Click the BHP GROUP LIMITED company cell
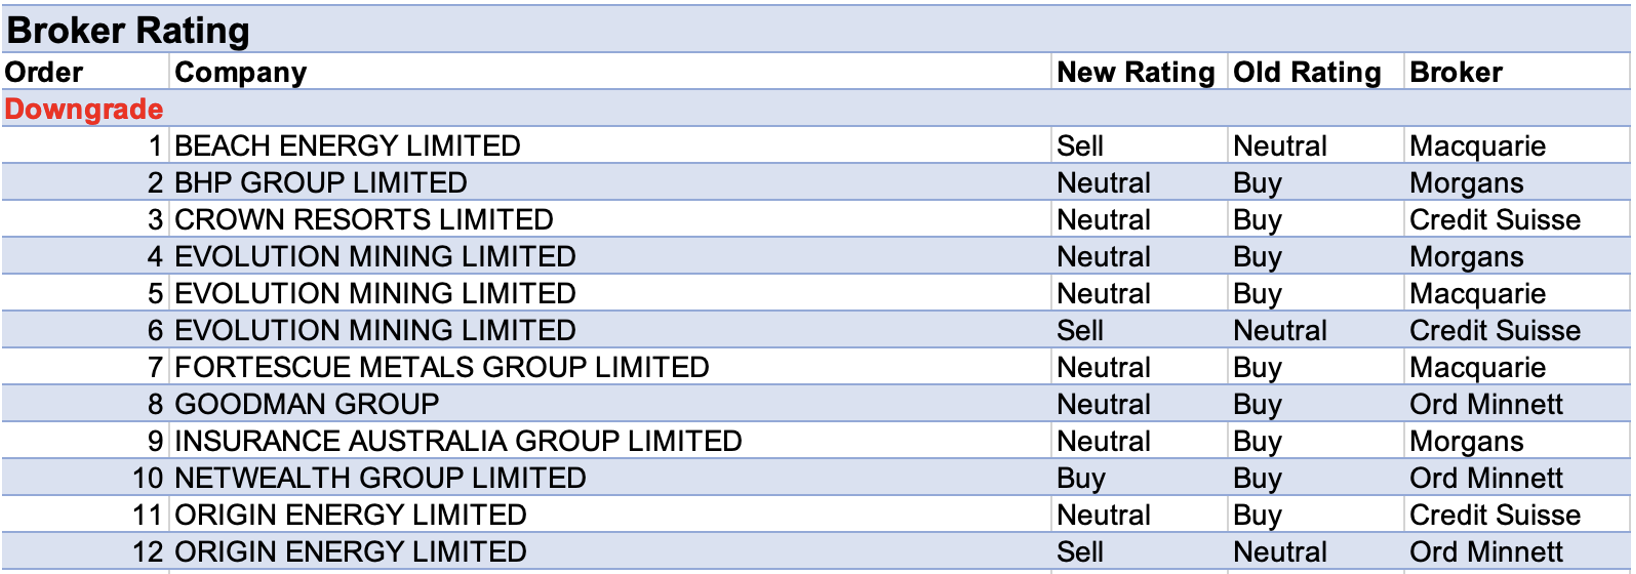 pos(321,183)
